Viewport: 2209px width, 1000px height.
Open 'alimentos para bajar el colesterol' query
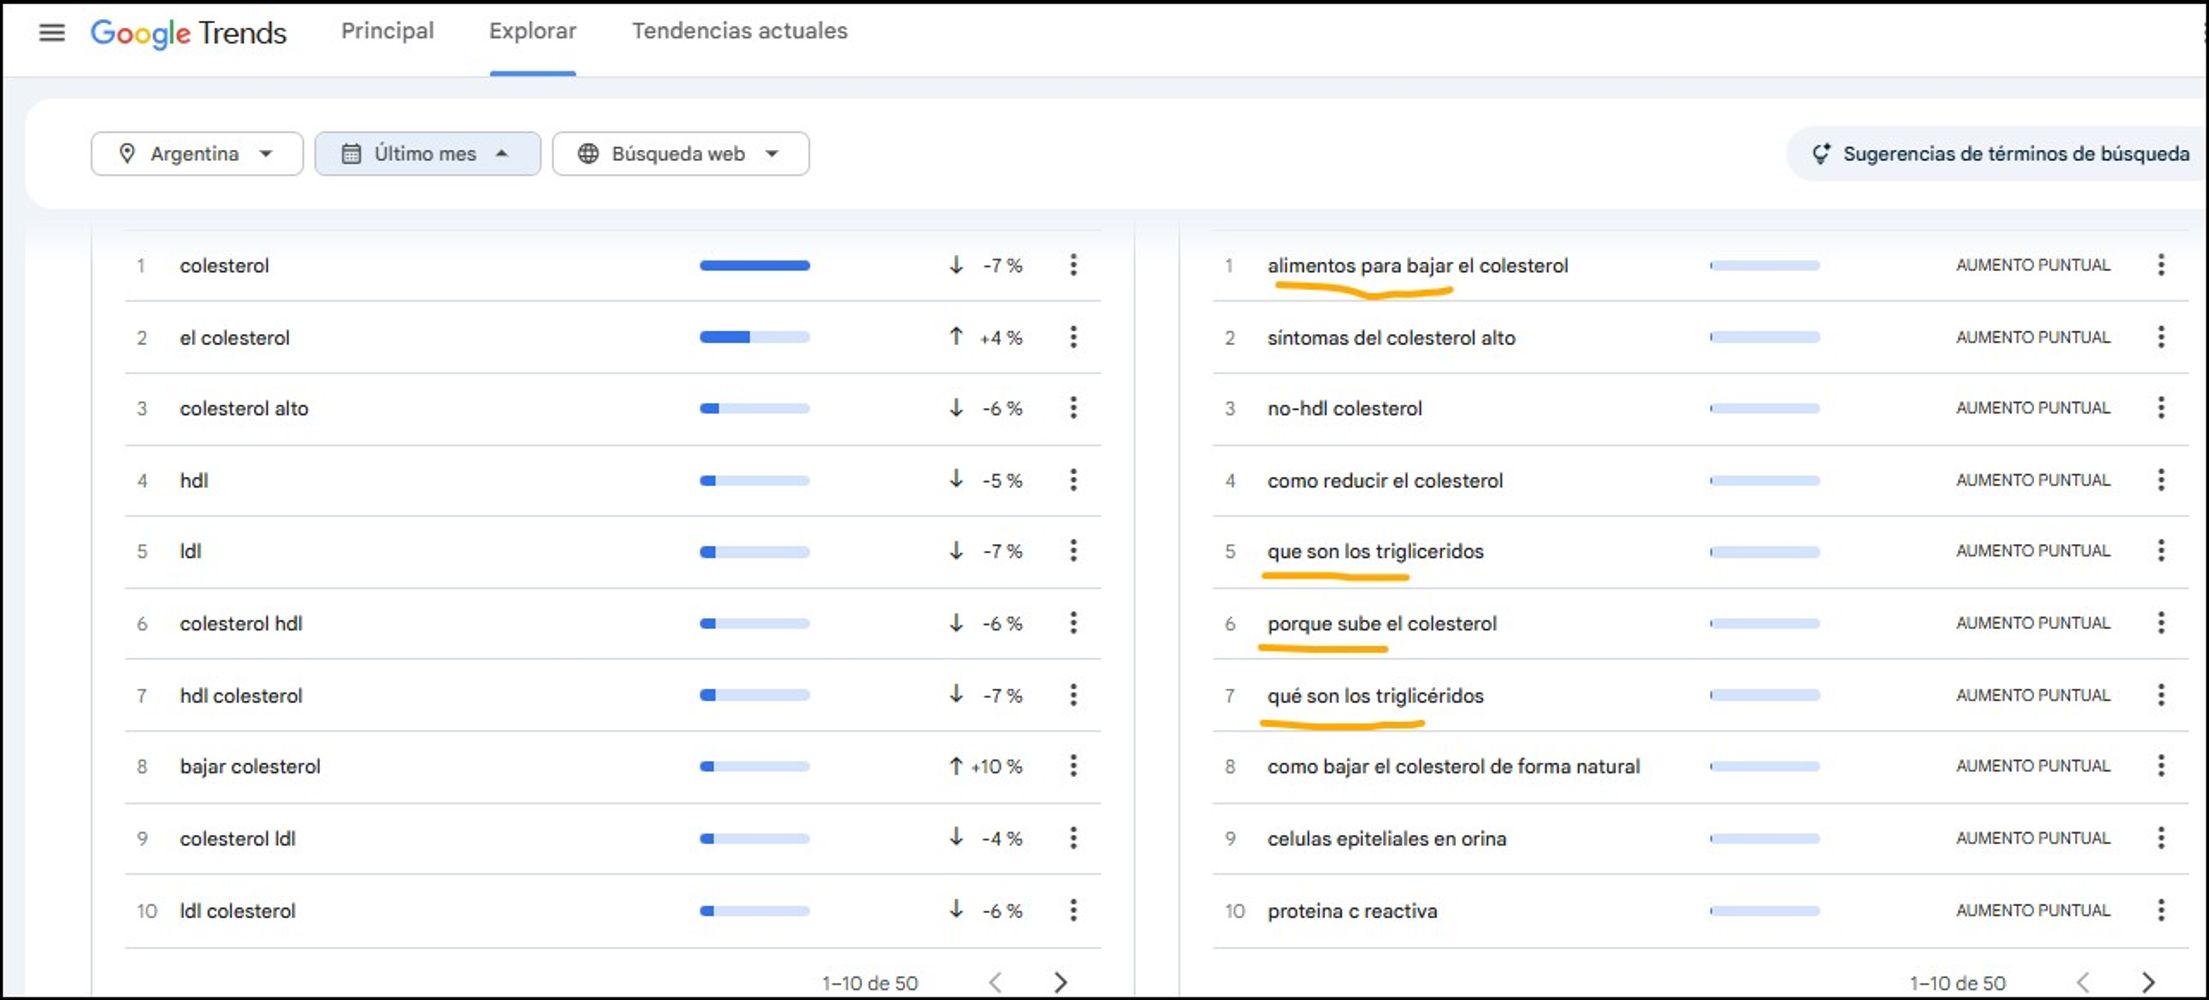pyautogui.click(x=1418, y=266)
